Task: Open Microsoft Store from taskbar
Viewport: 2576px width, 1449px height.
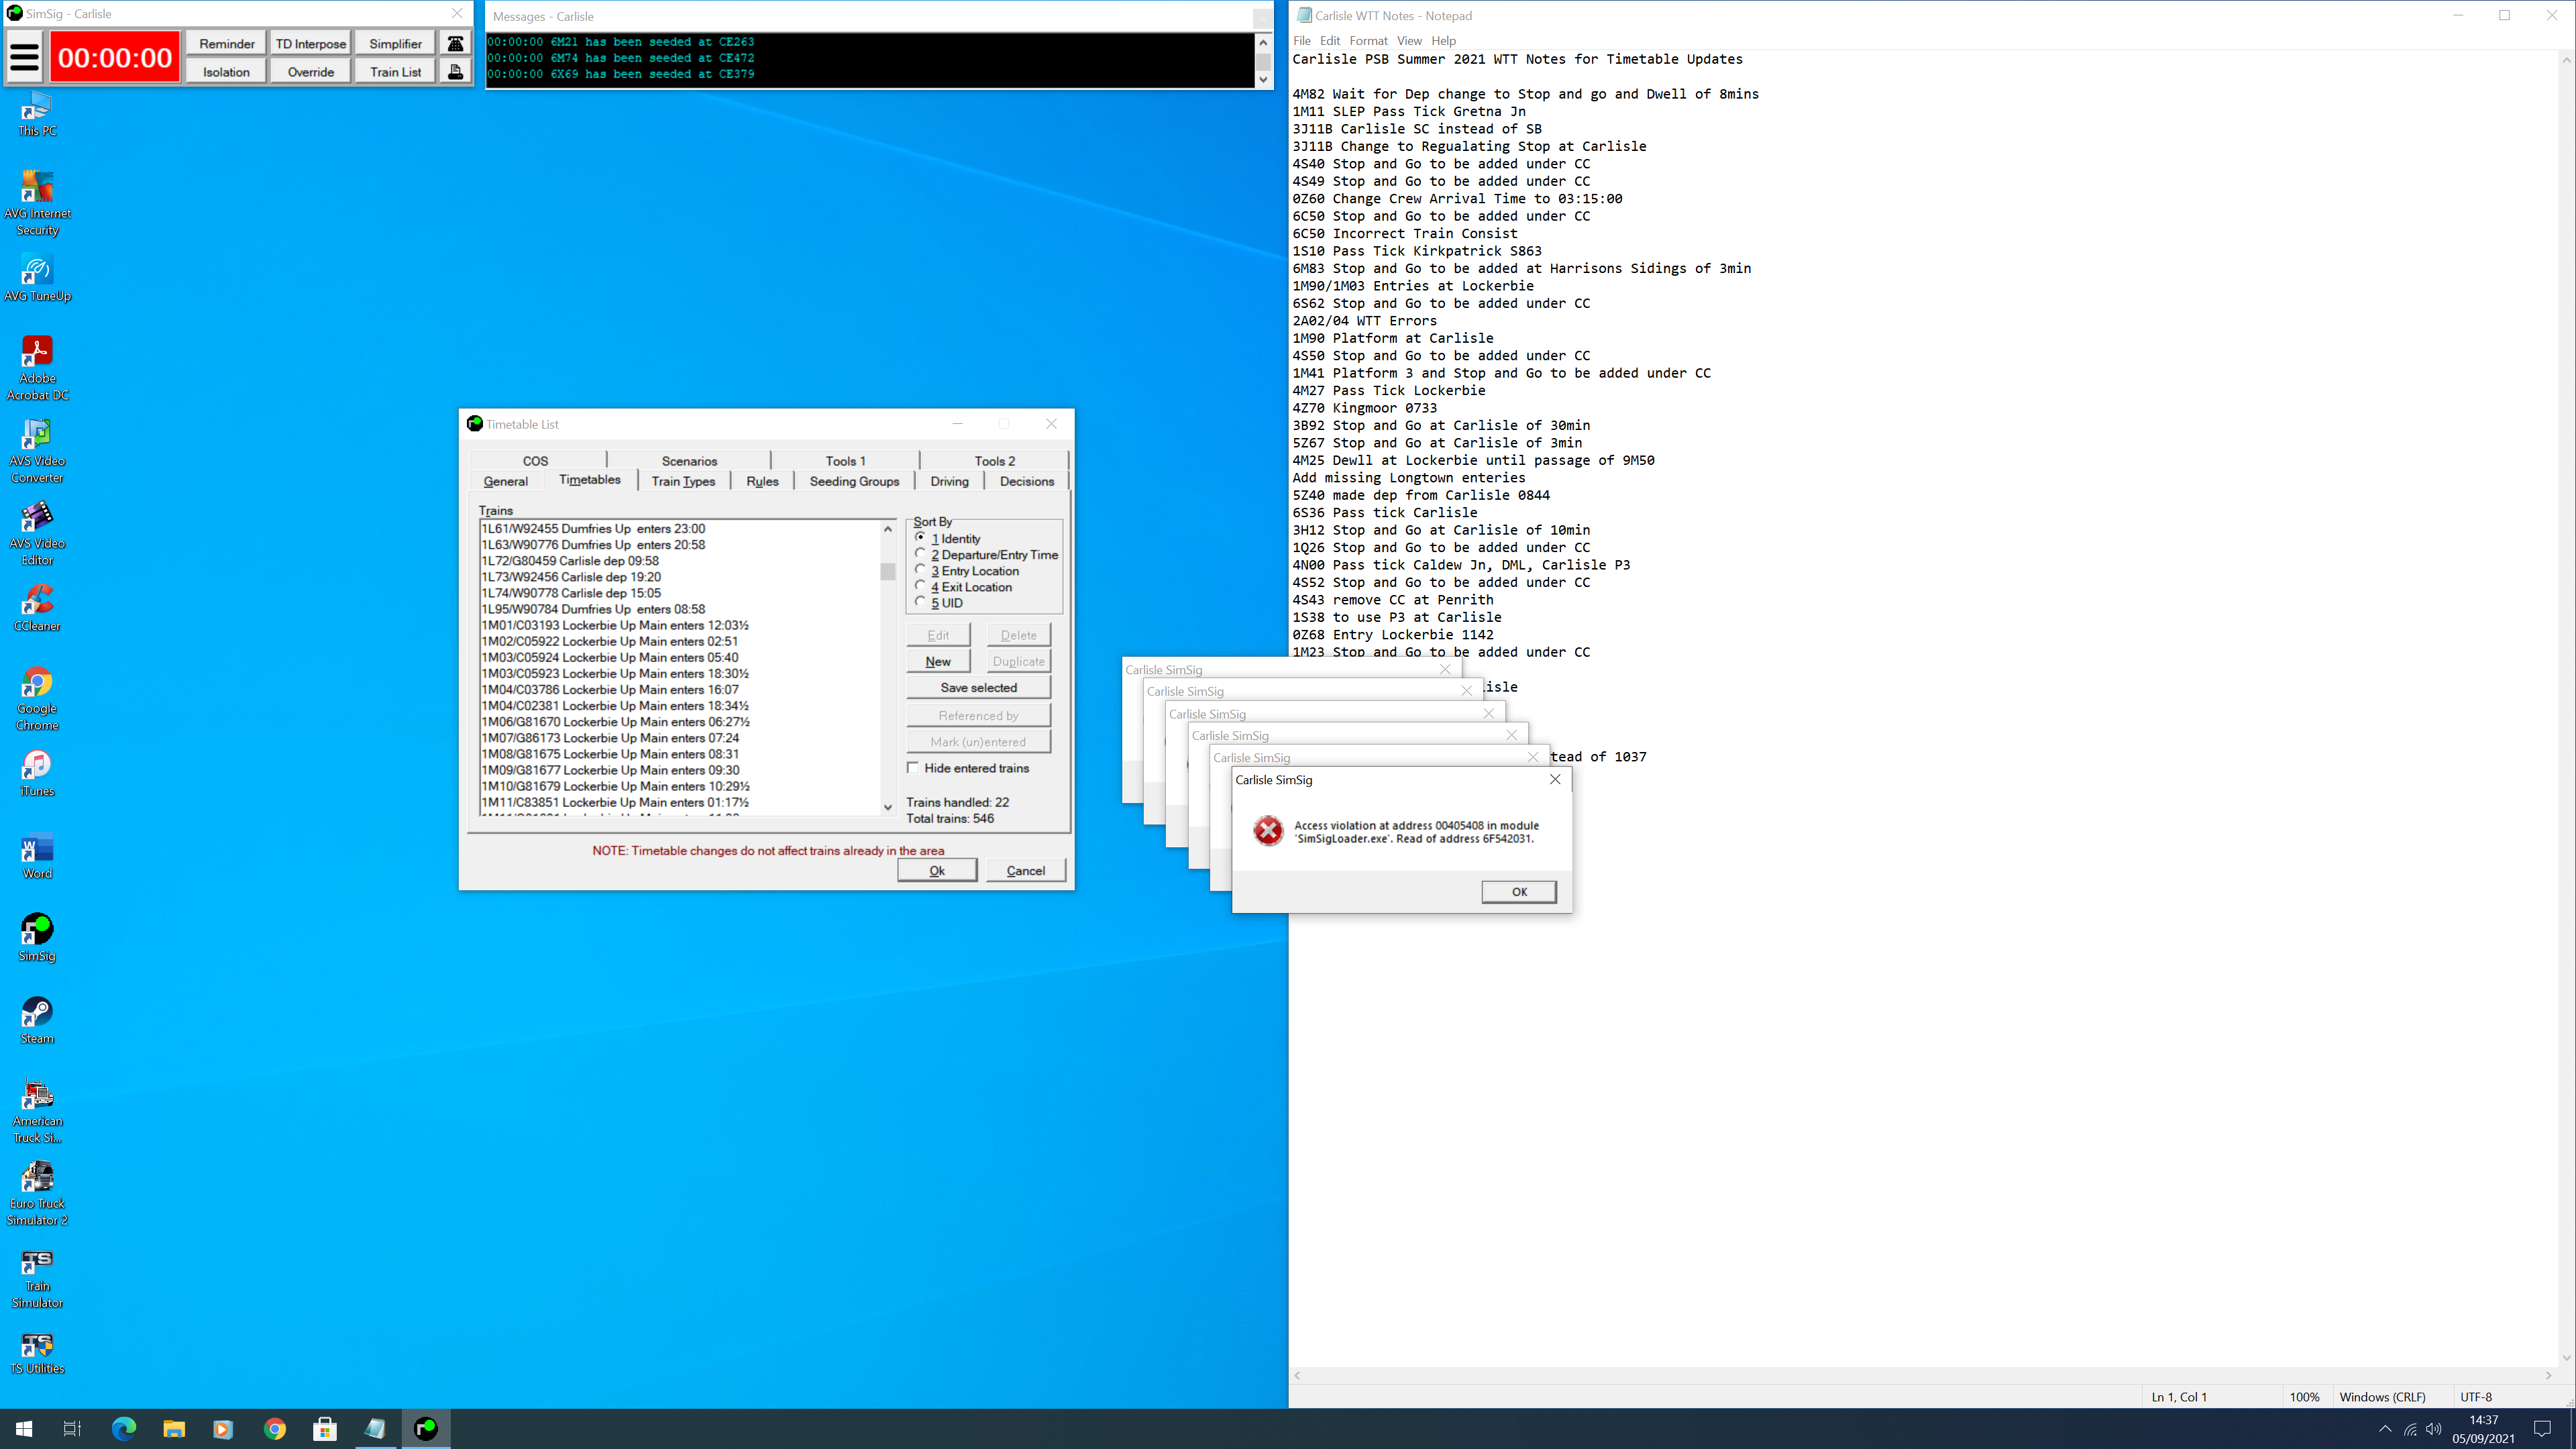Action: pos(325,1428)
